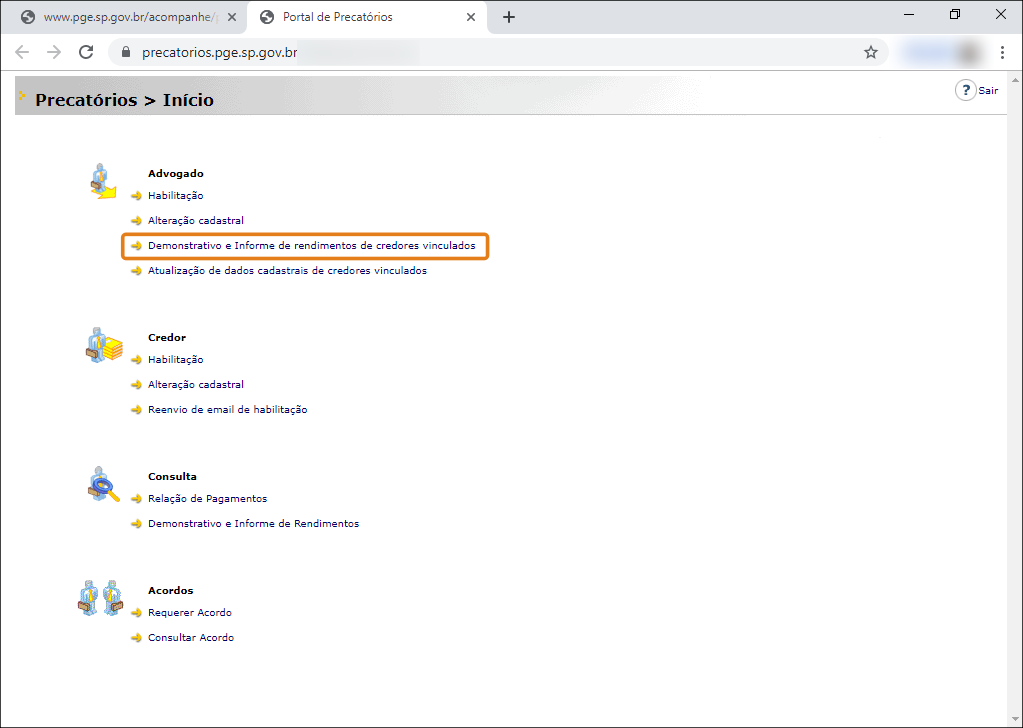Click the help question mark icon
The image size is (1023, 728).
(x=965, y=90)
